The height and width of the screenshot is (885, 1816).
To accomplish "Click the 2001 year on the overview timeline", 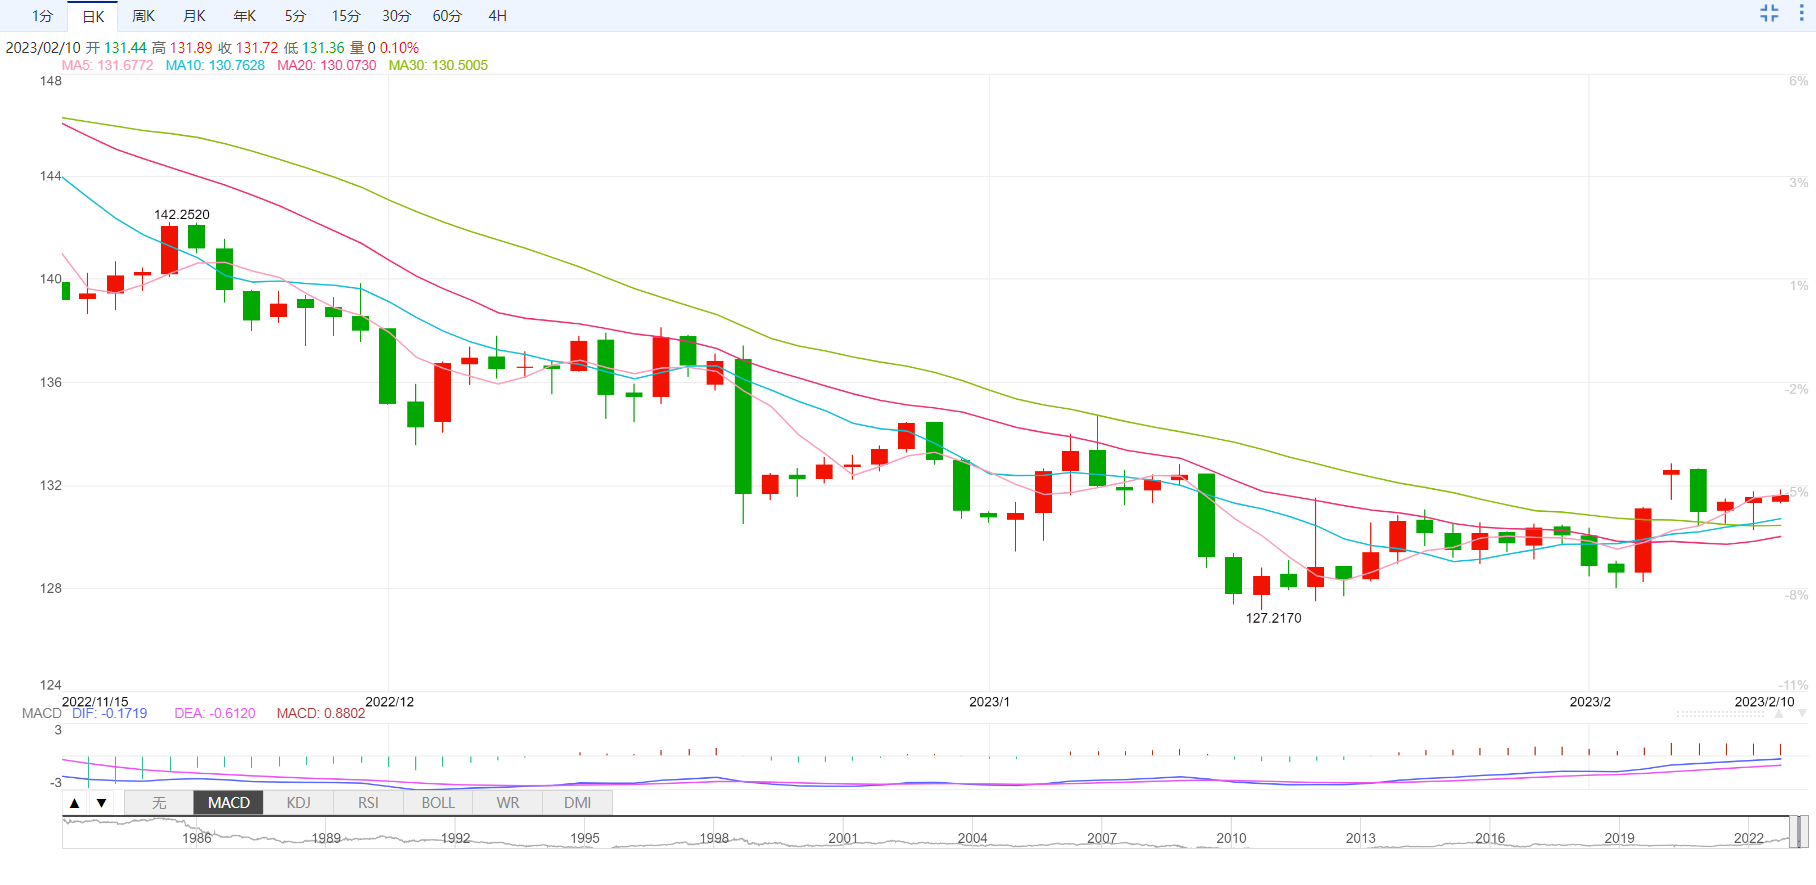I will 843,838.
